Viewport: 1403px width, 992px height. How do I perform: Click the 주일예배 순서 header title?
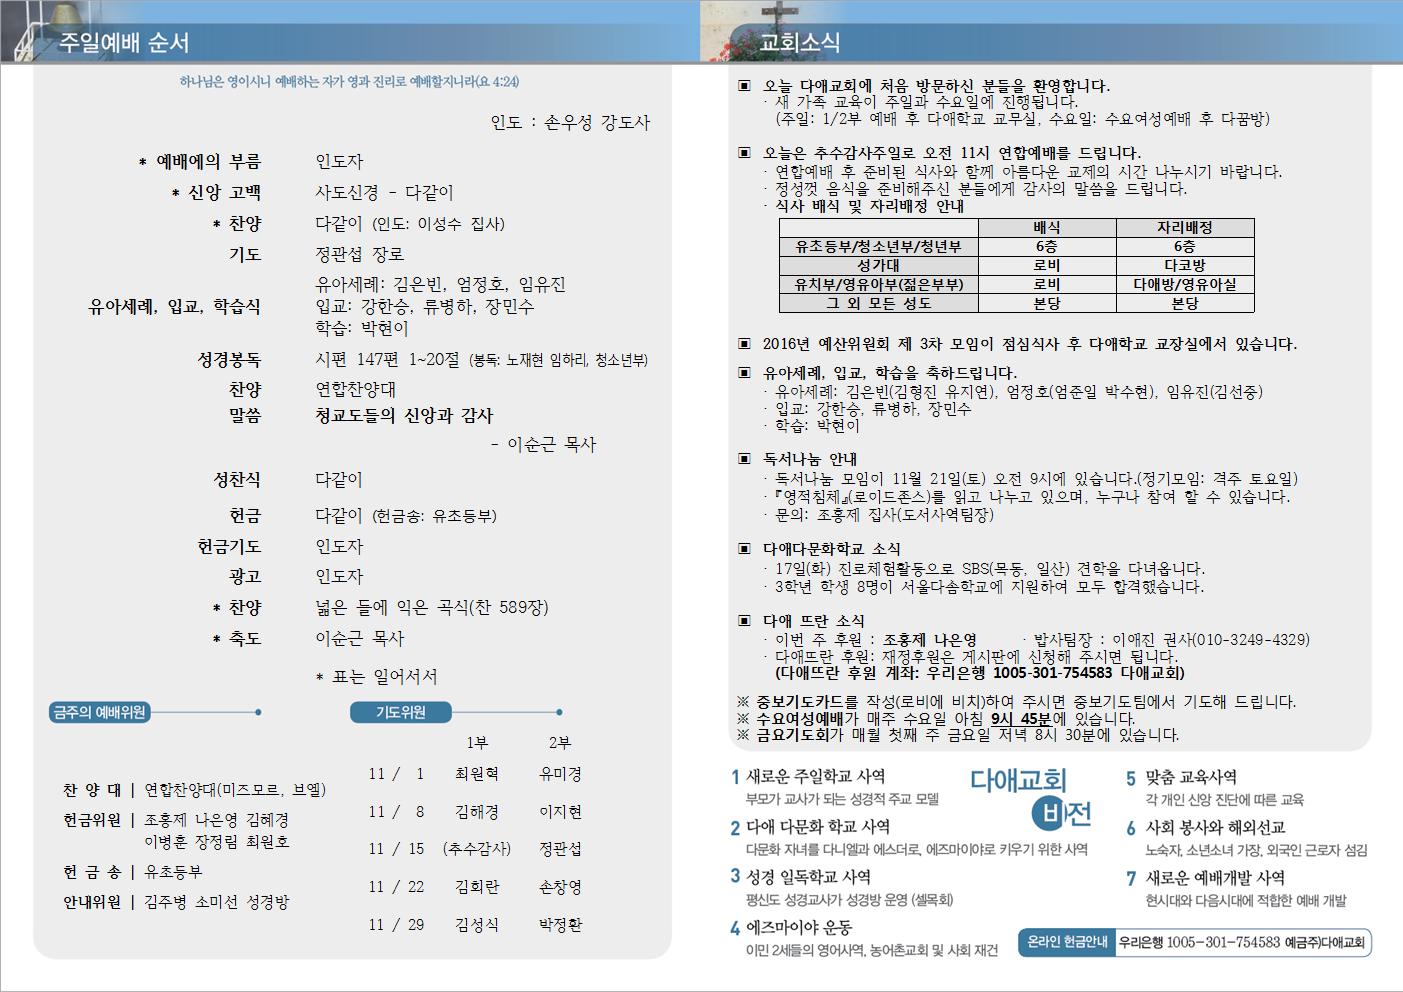(124, 43)
